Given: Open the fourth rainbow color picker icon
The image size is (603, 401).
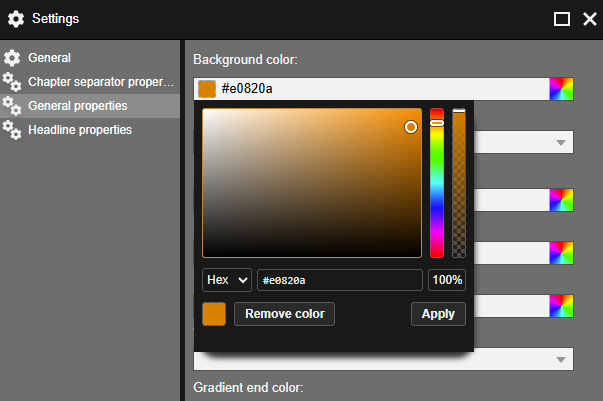Looking at the screenshot, I should point(561,306).
